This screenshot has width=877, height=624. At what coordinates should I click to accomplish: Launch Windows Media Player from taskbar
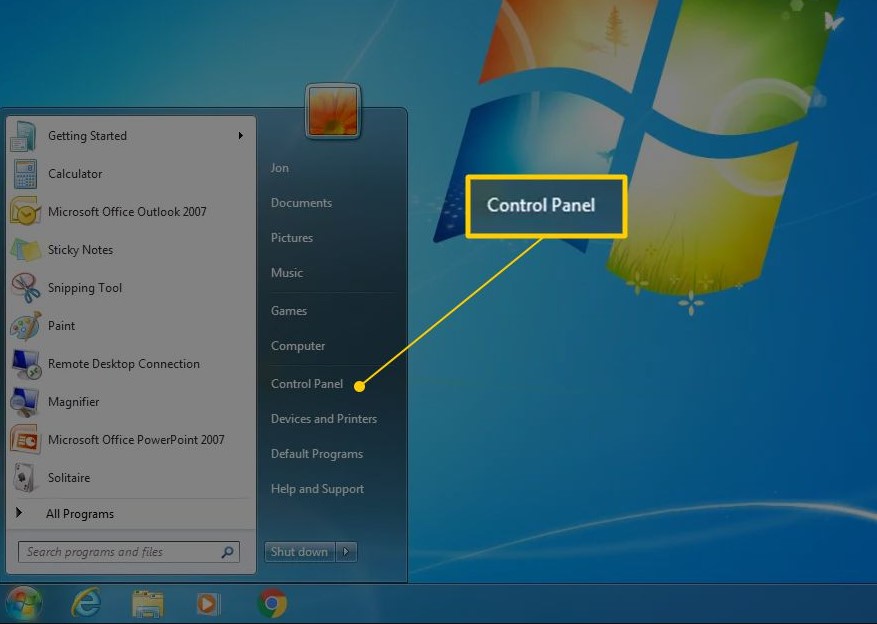coord(208,604)
